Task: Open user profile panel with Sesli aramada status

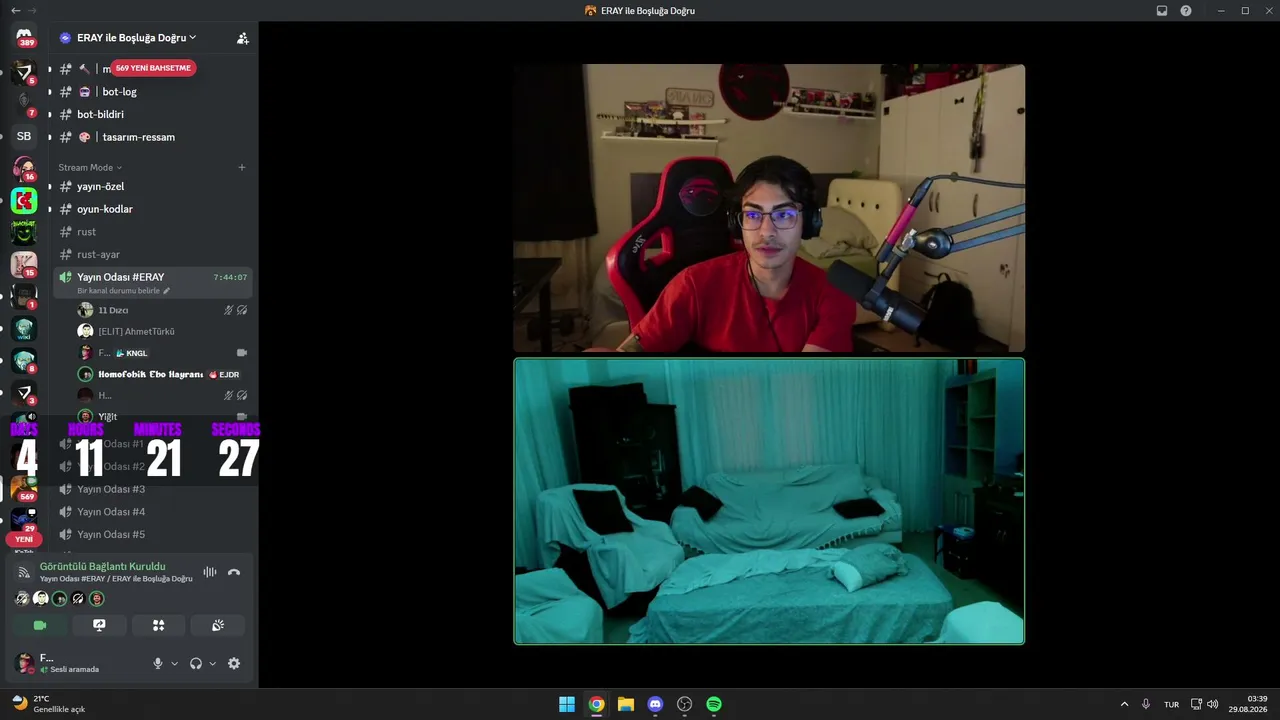Action: 77,663
